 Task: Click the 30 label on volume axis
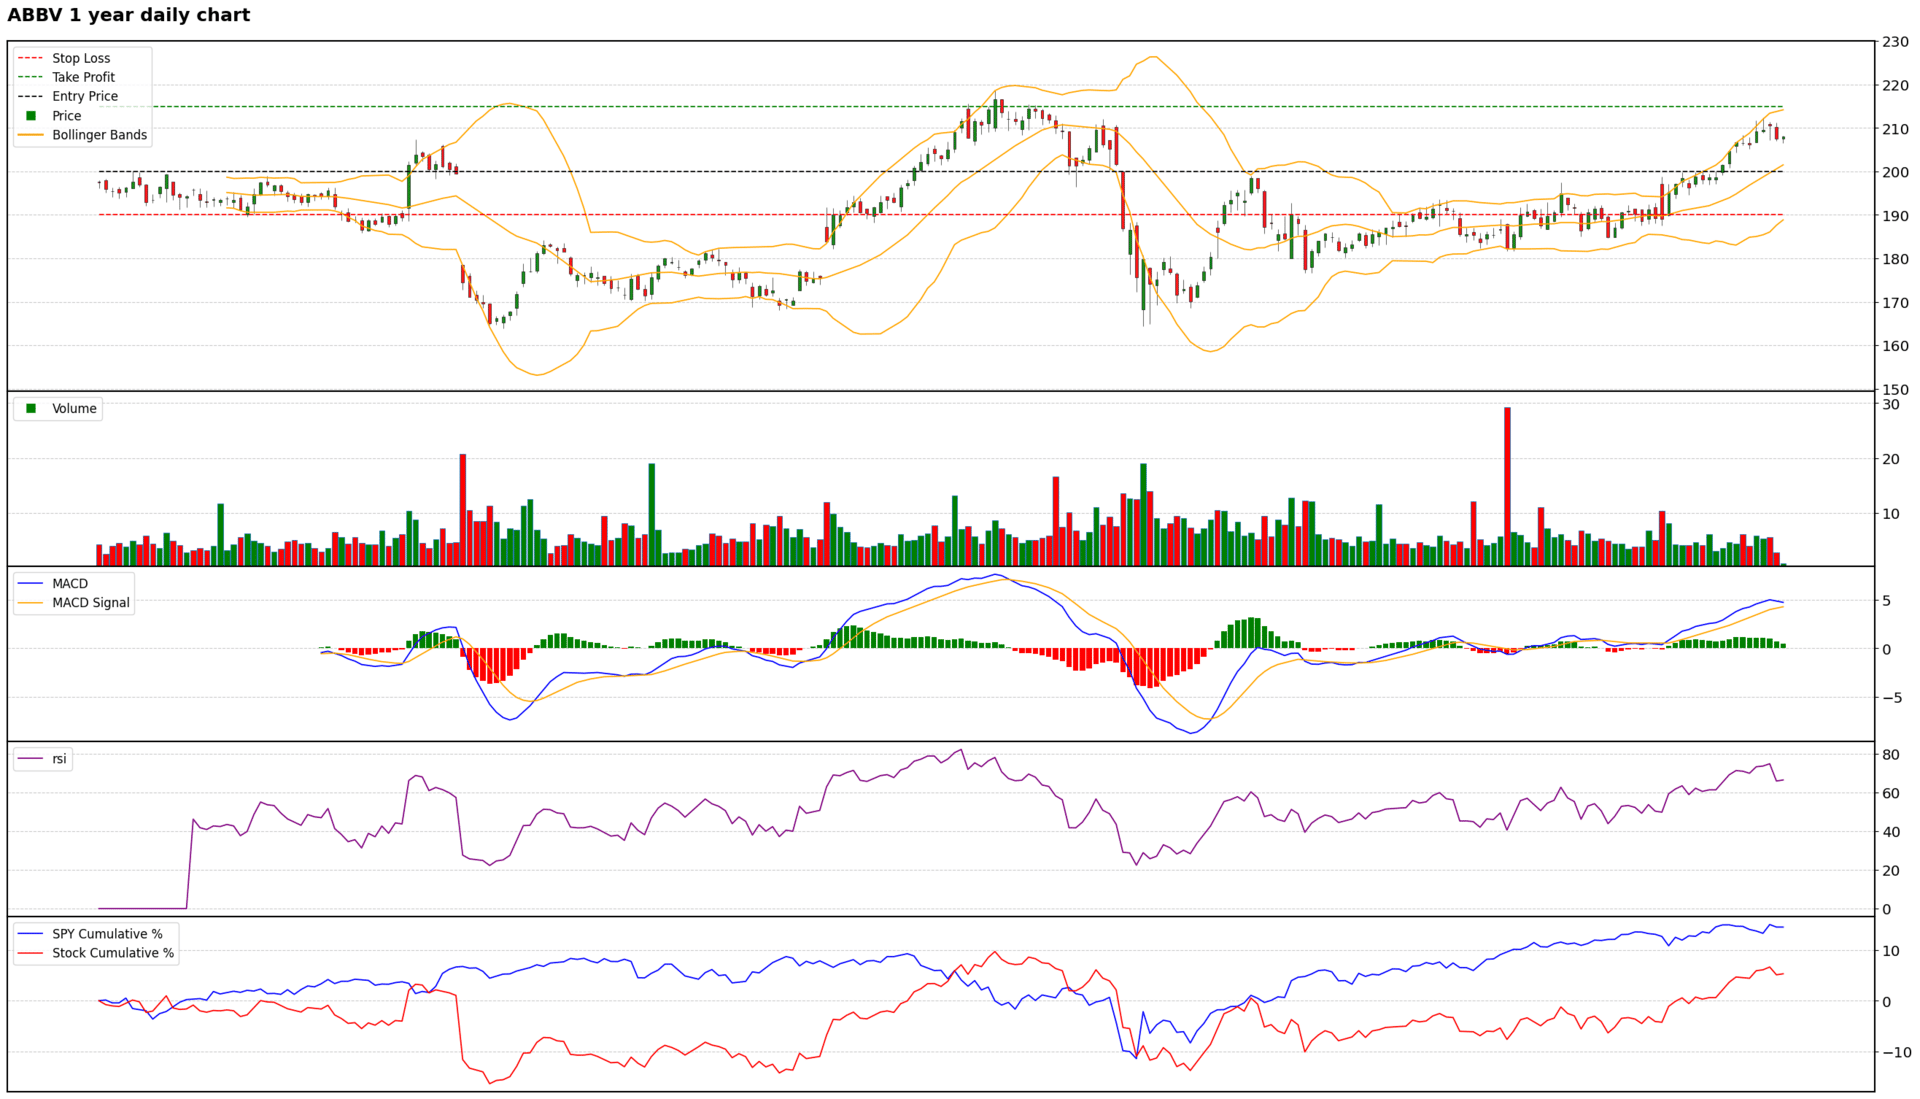1891,405
